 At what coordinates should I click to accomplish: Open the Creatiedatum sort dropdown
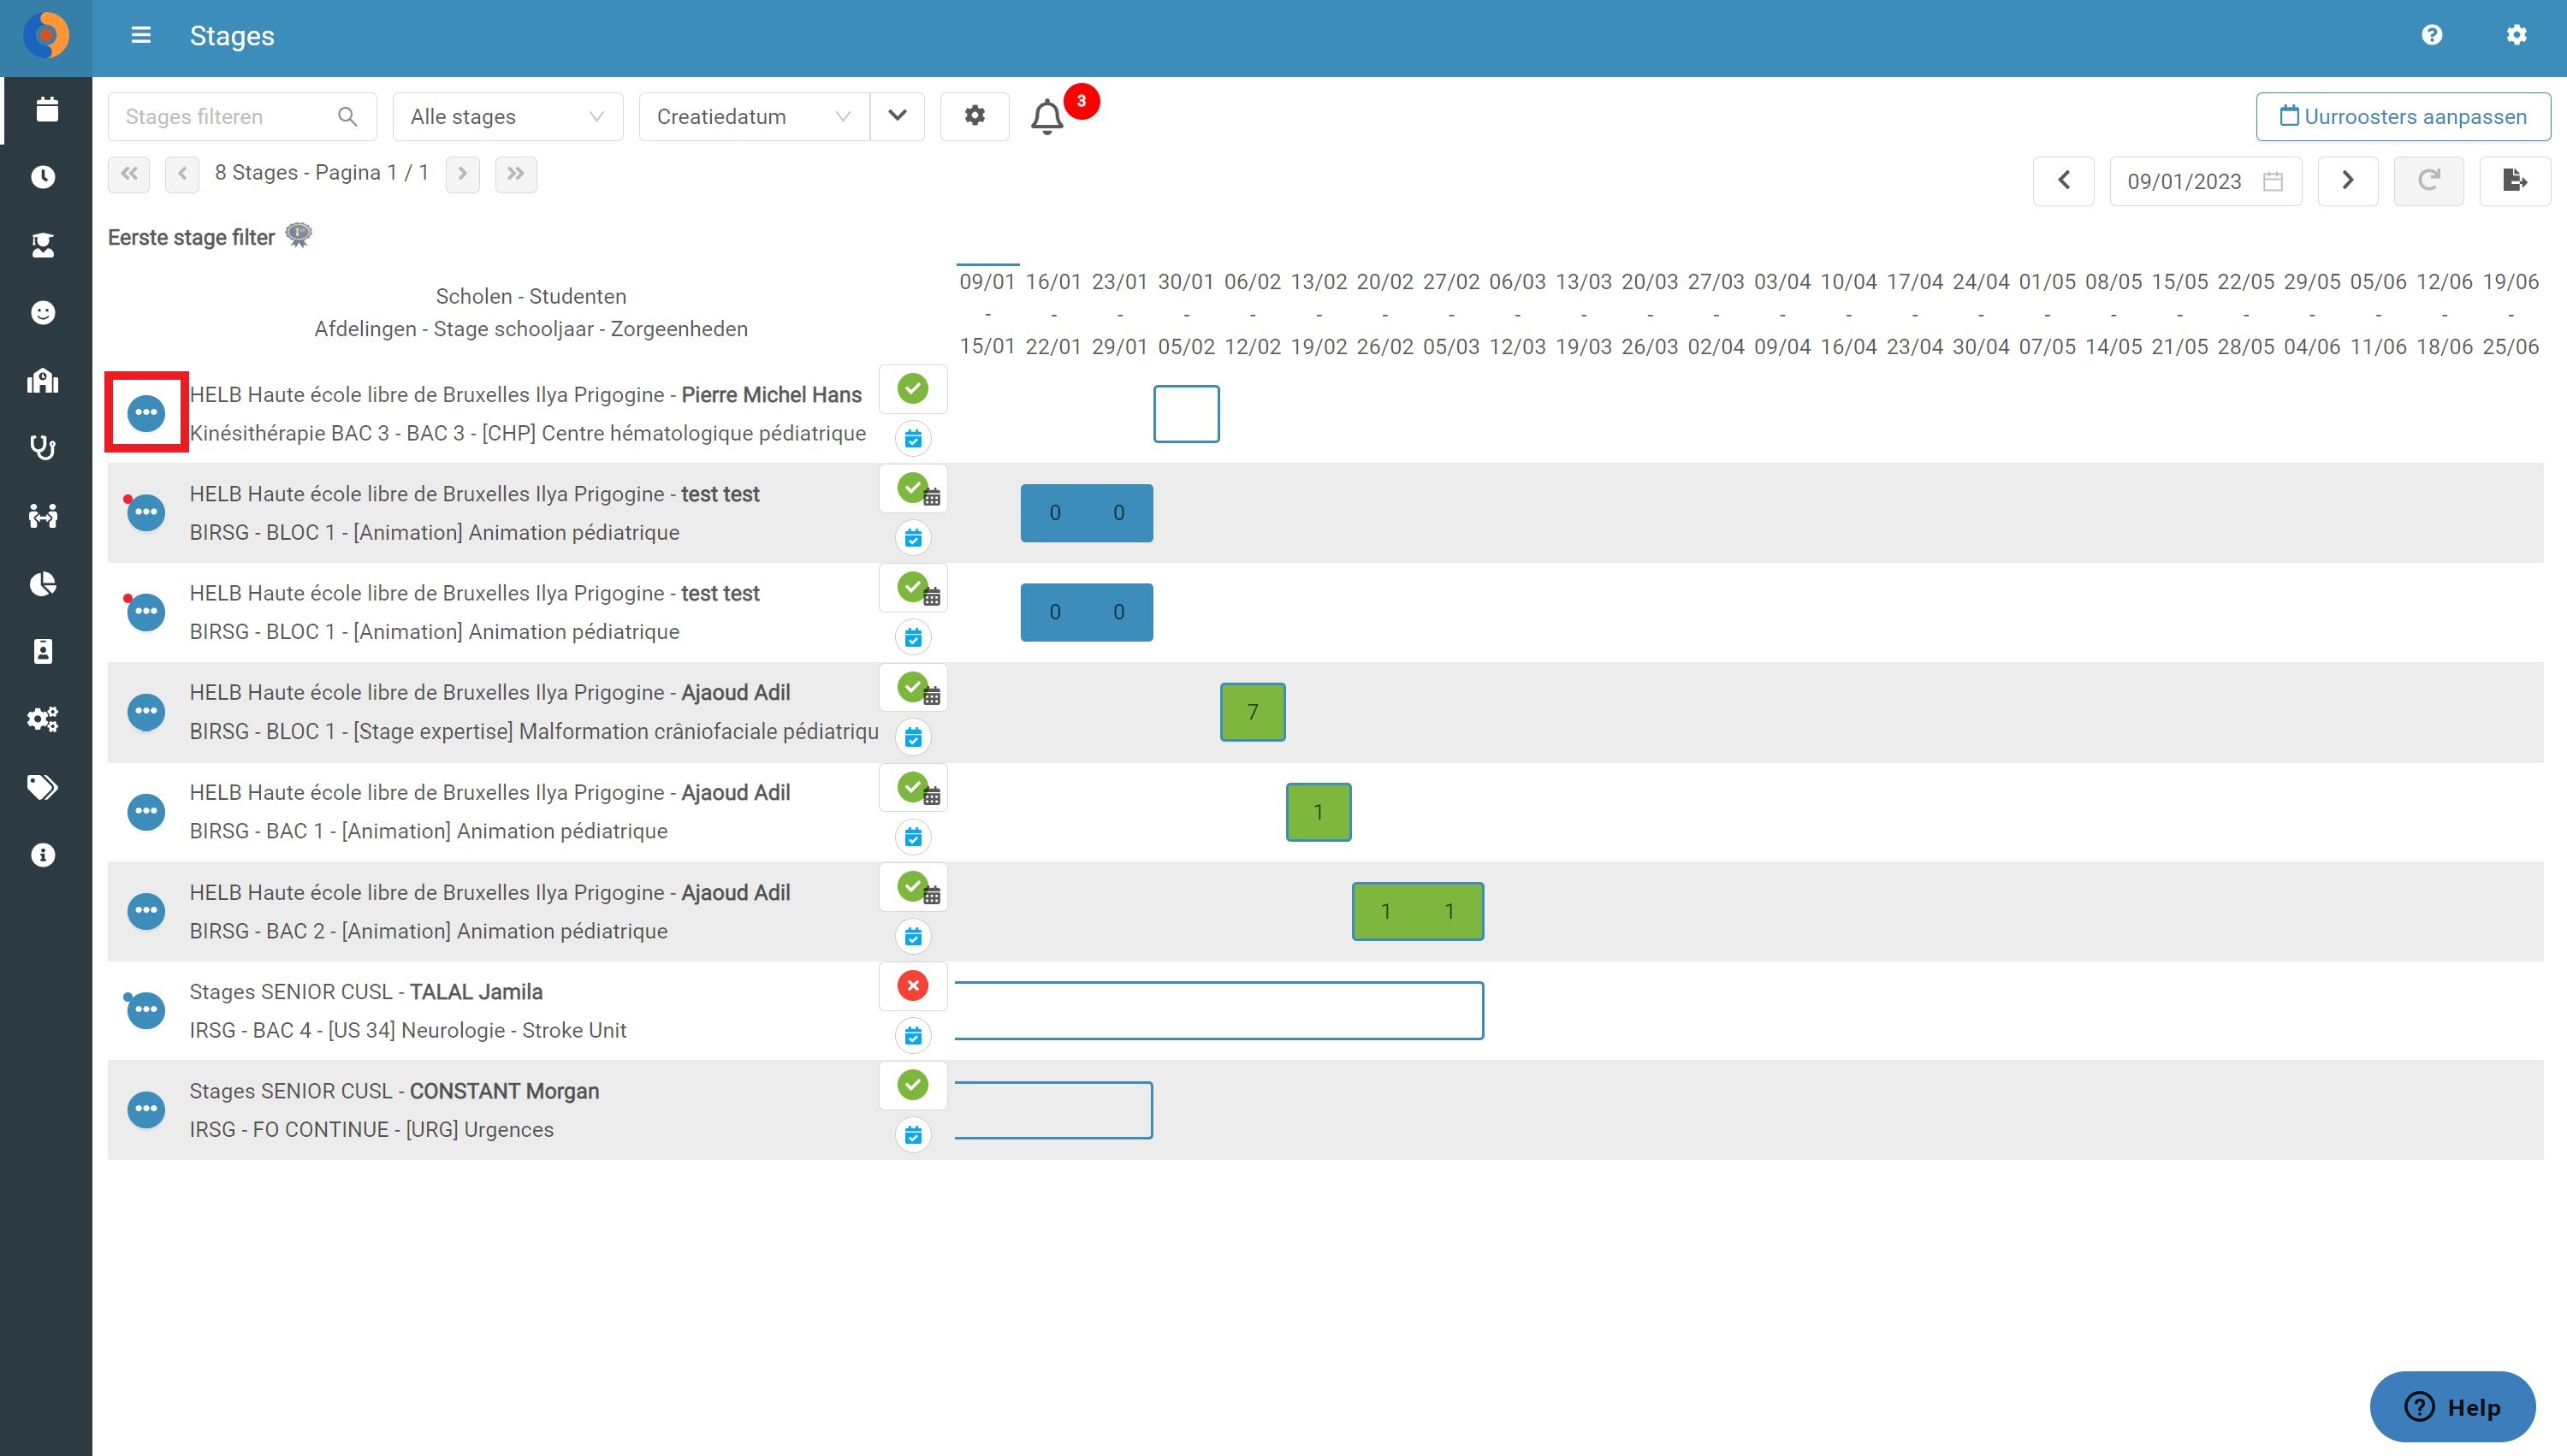coord(754,116)
